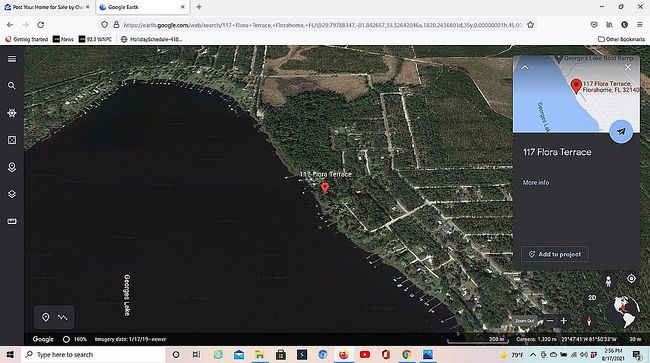Click the Imagery date 1/17/19-newer text
This screenshot has width=650, height=363.
pyautogui.click(x=130, y=339)
